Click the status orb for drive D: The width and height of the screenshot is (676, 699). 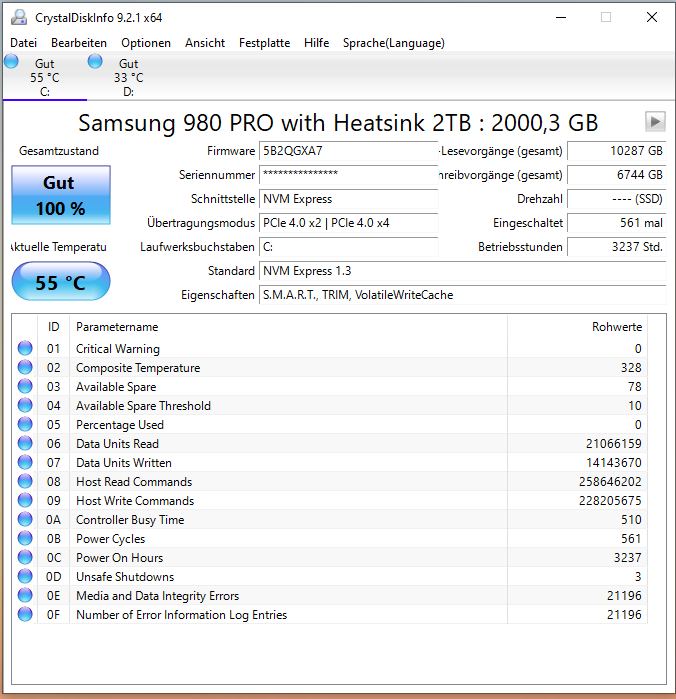[x=95, y=61]
